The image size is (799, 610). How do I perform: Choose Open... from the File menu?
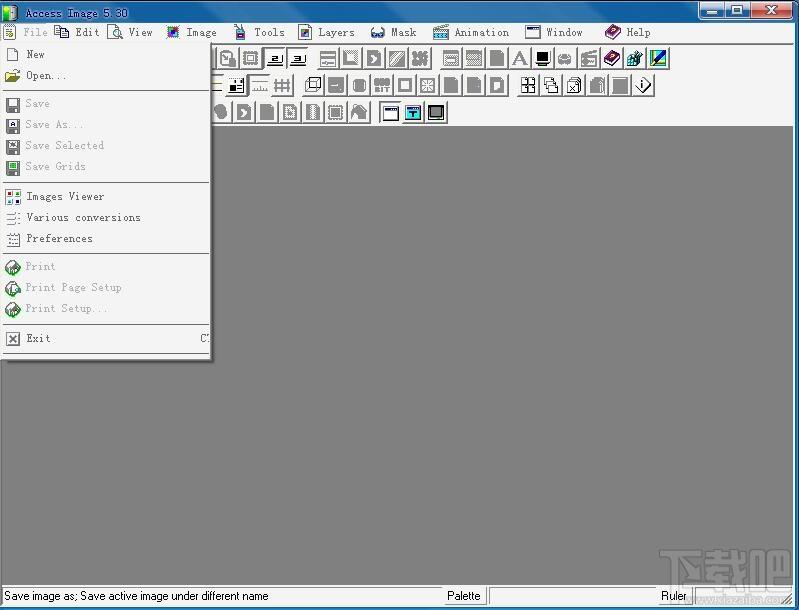click(106, 75)
